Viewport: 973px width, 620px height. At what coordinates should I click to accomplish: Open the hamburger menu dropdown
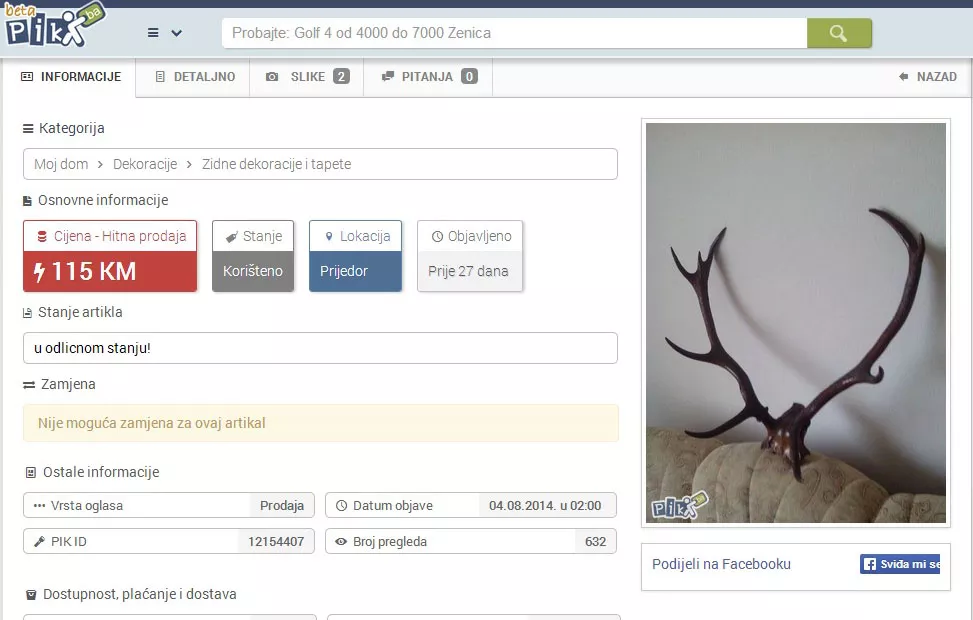164,33
